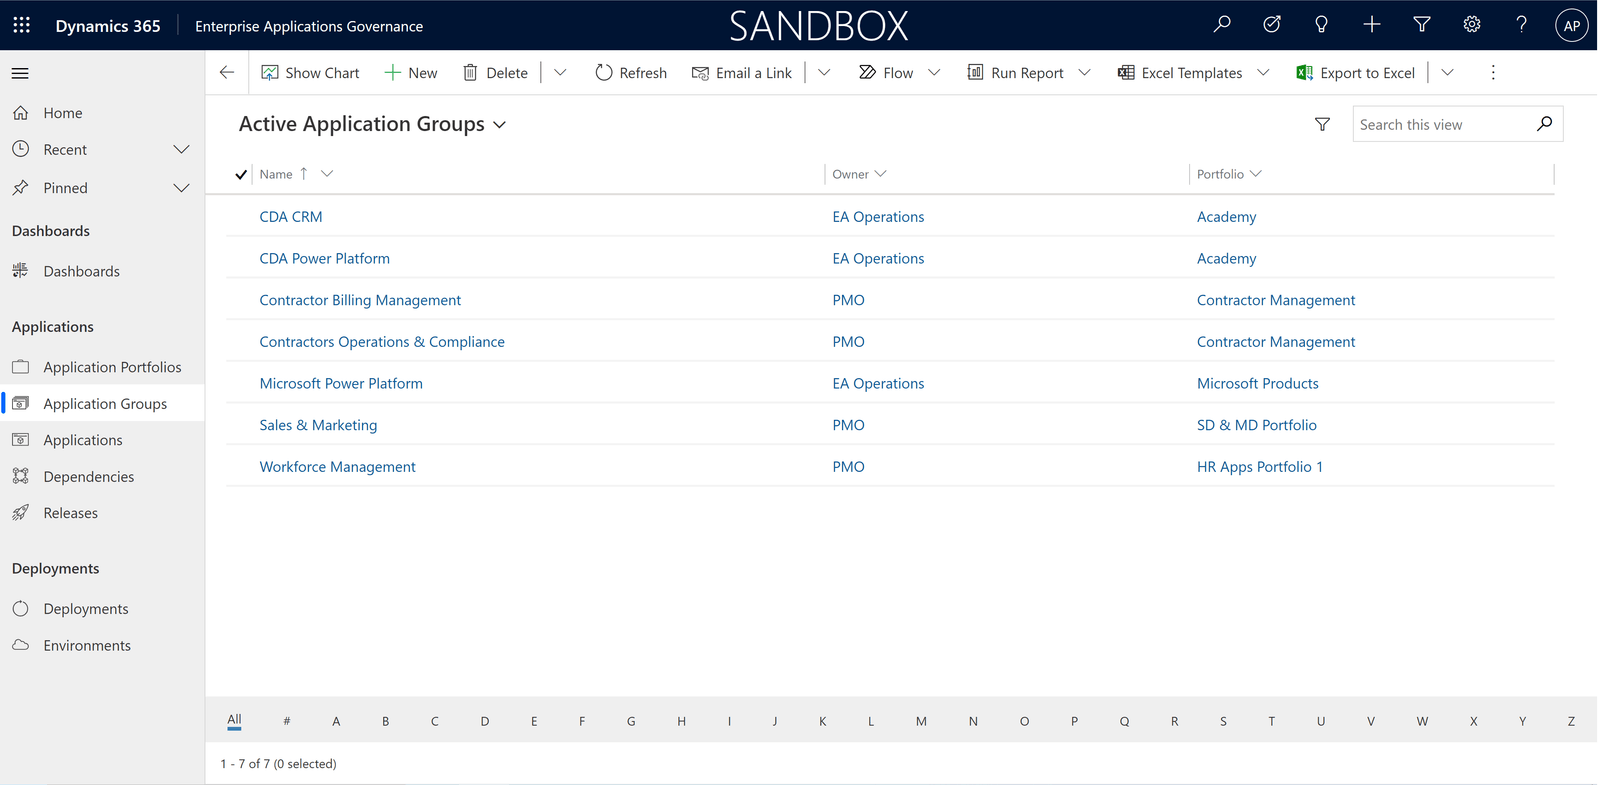Open the HR Apps Portfolio 1 link
Viewport: 1600px width, 785px height.
tap(1260, 467)
